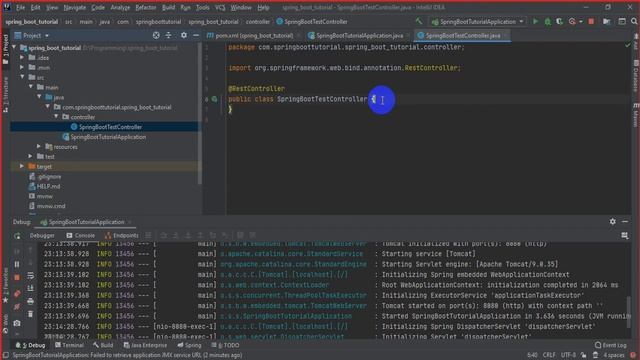This screenshot has height=360, width=640.
Task: Click the Profiler run icon
Action: tap(572, 21)
